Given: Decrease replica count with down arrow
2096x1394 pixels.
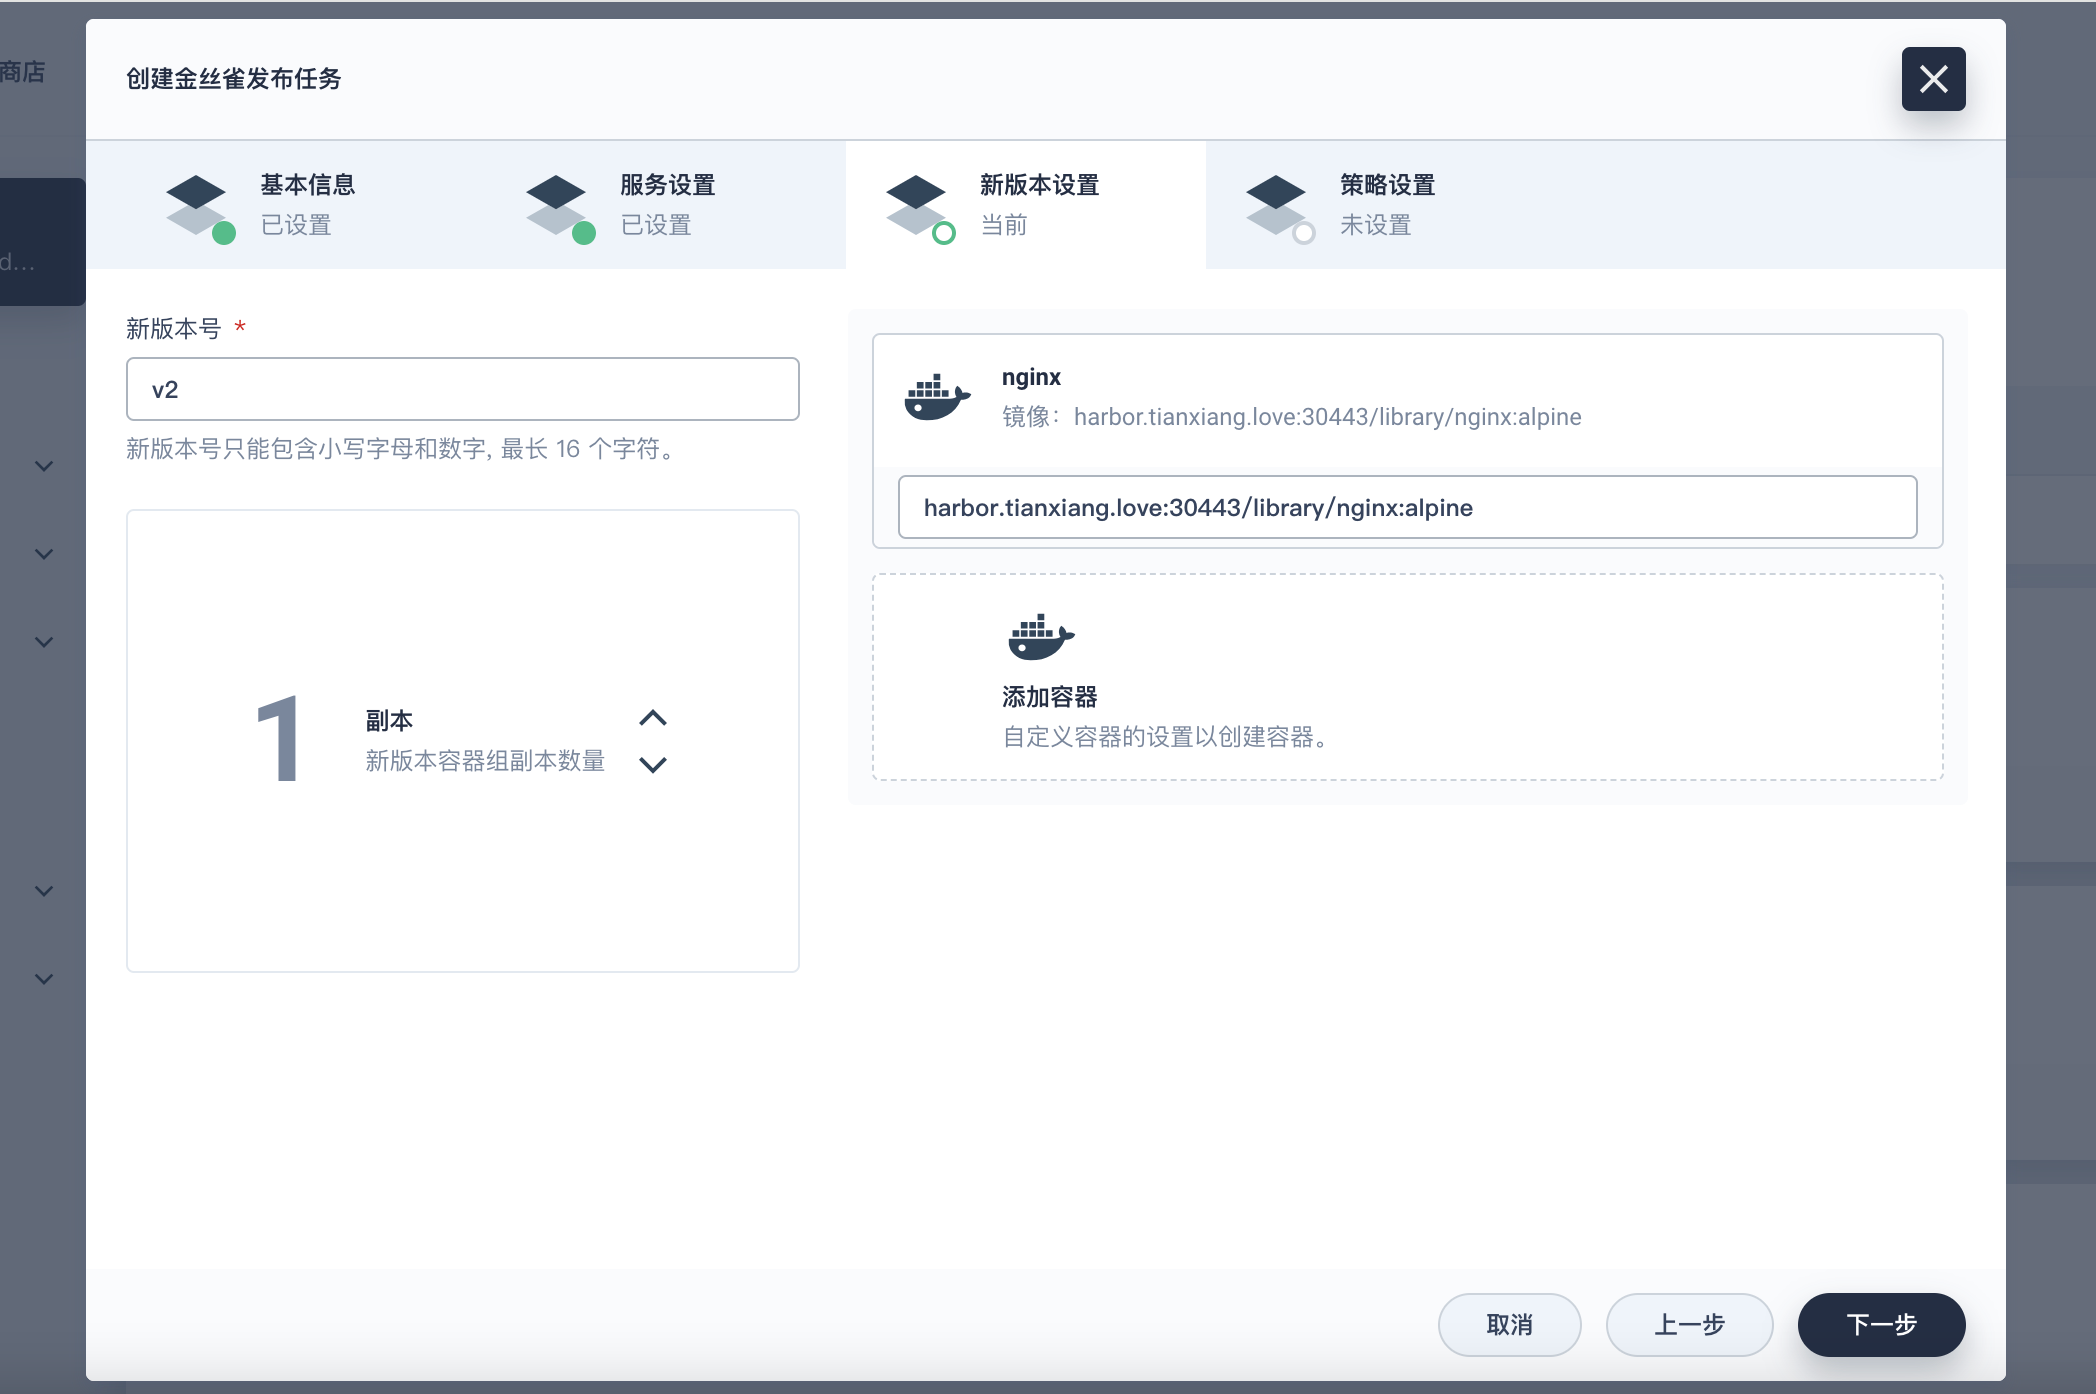Looking at the screenshot, I should click(653, 765).
